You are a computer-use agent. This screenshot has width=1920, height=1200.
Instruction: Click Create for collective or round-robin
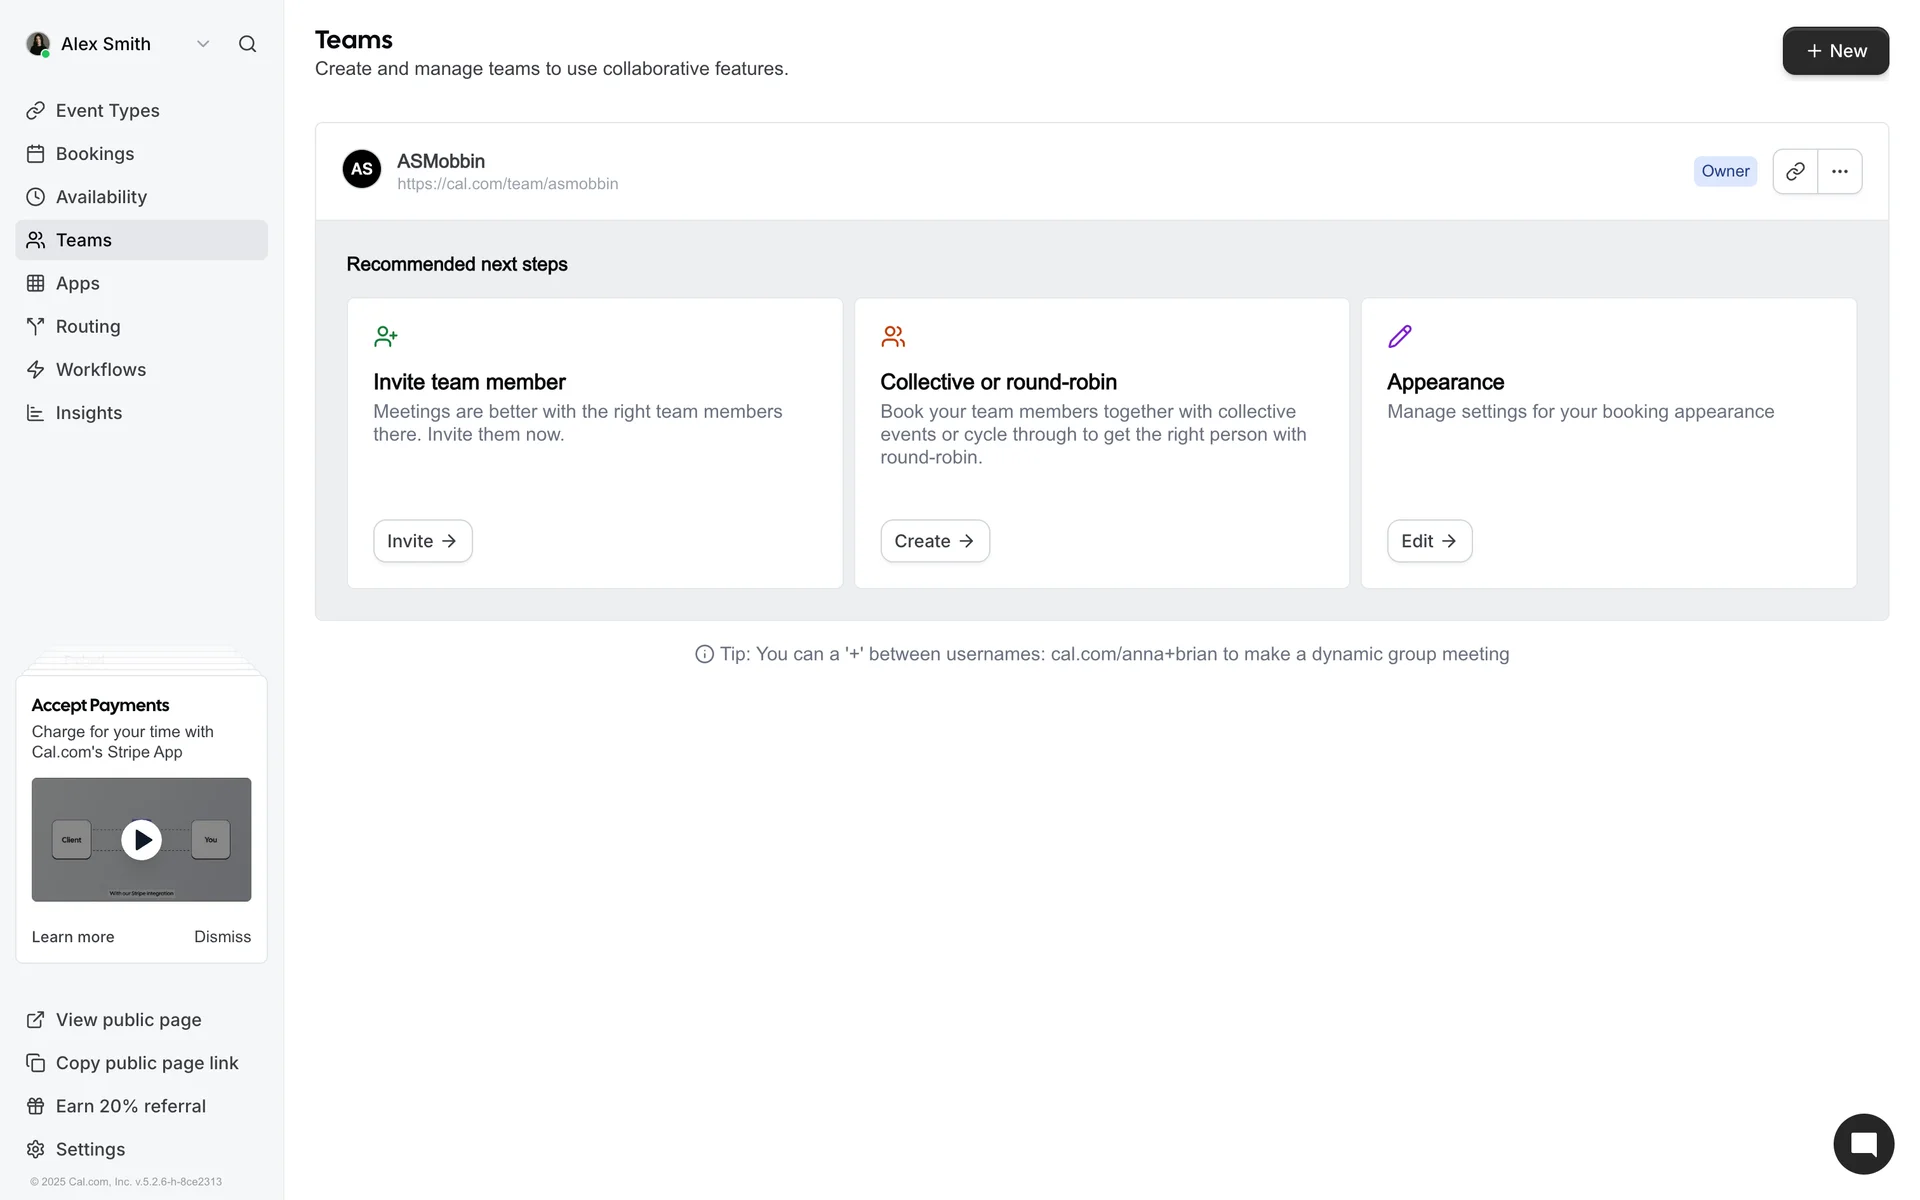click(x=934, y=541)
